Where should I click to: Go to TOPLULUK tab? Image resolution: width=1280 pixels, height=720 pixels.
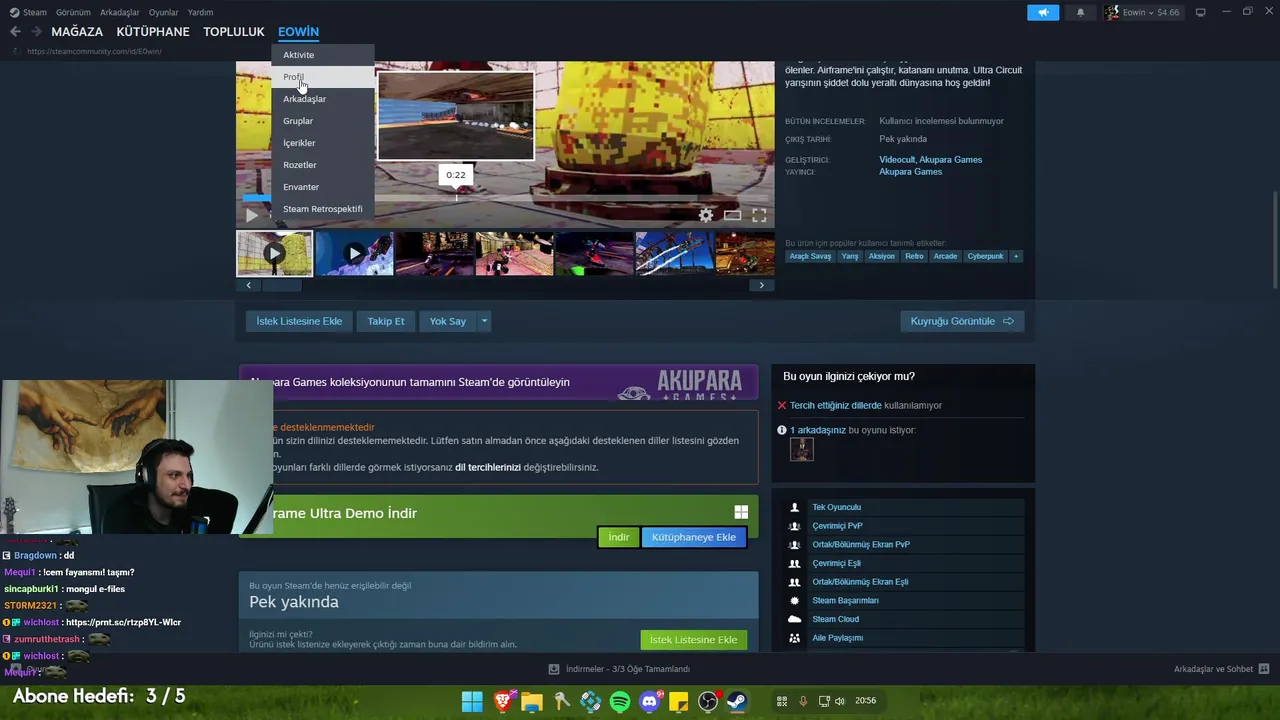(x=234, y=32)
